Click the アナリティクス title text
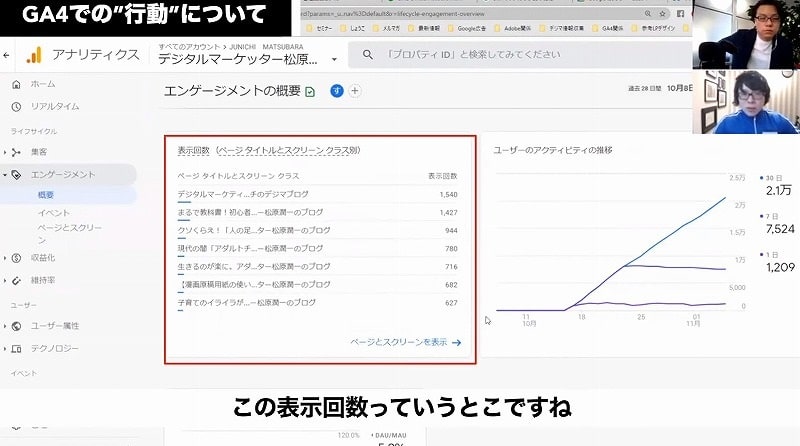800x446 pixels. coord(96,55)
